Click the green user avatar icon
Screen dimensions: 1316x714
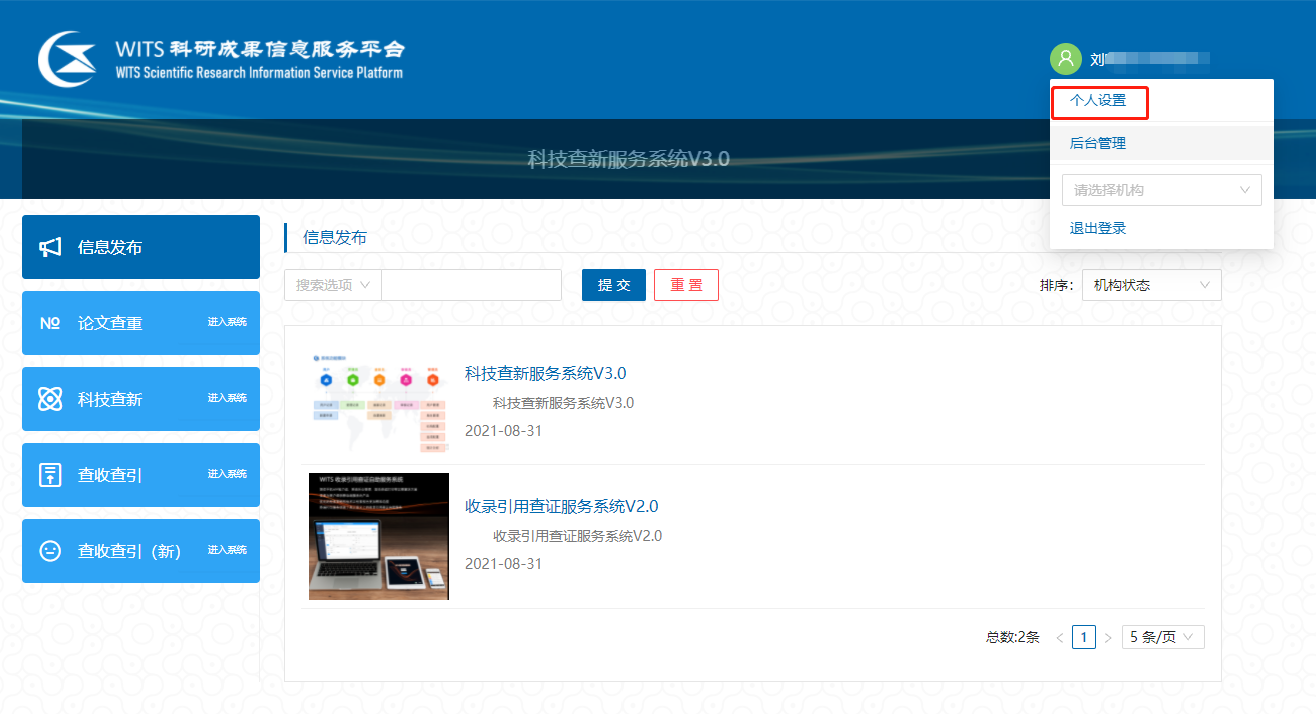click(1065, 59)
